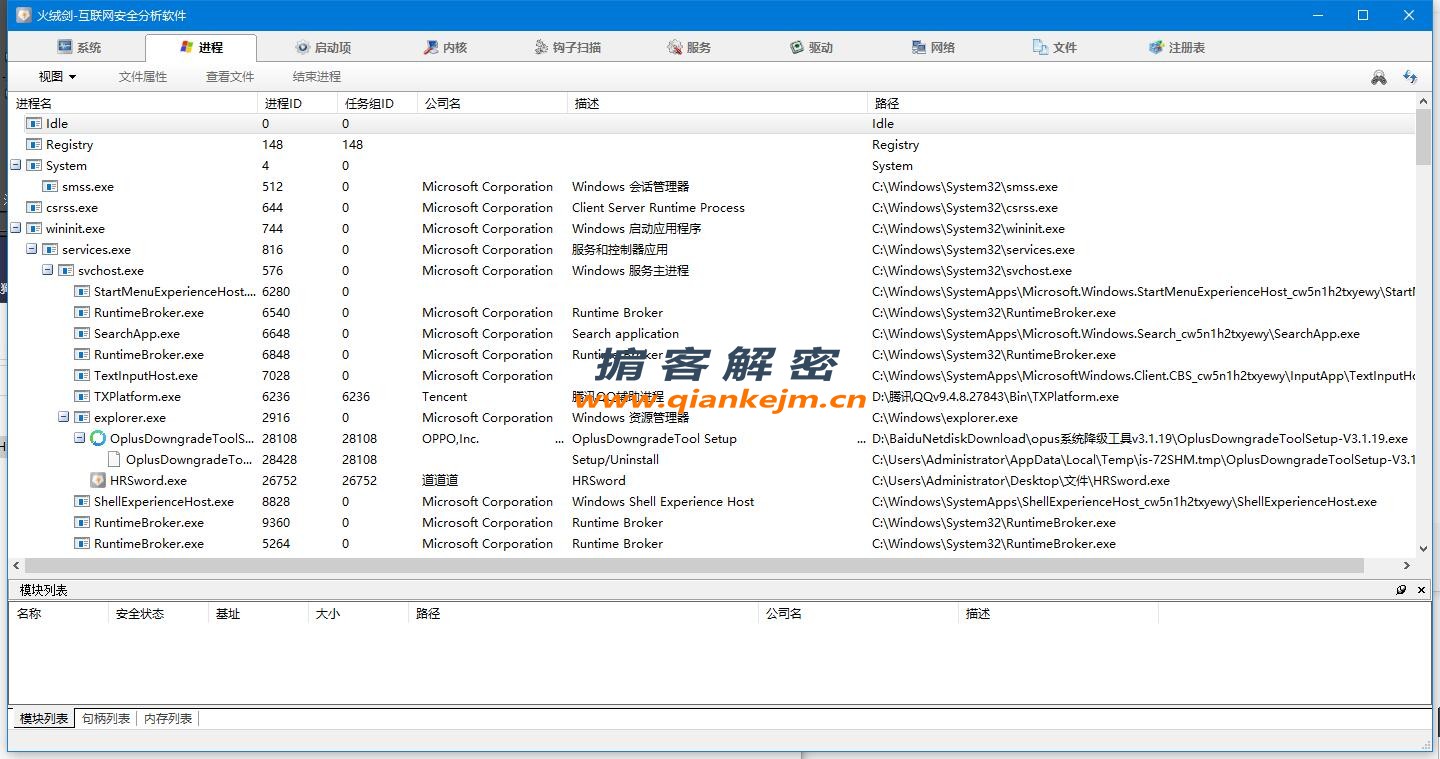
Task: Select the 句柄列表 bottom tab
Action: 106,718
